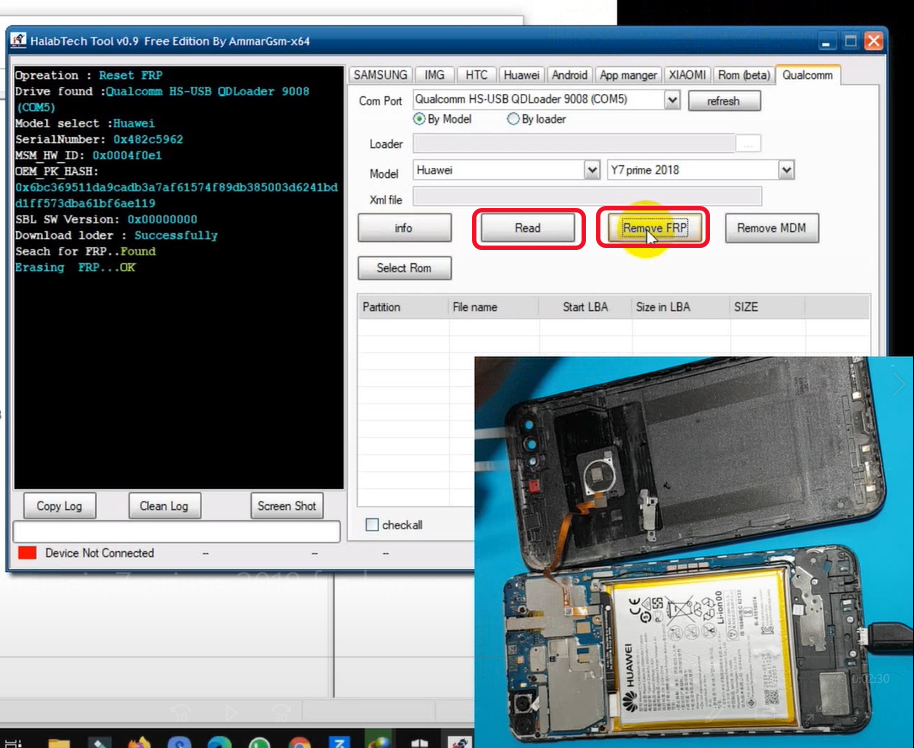
Task: Switch to the SAMSUNG tab
Action: (381, 75)
